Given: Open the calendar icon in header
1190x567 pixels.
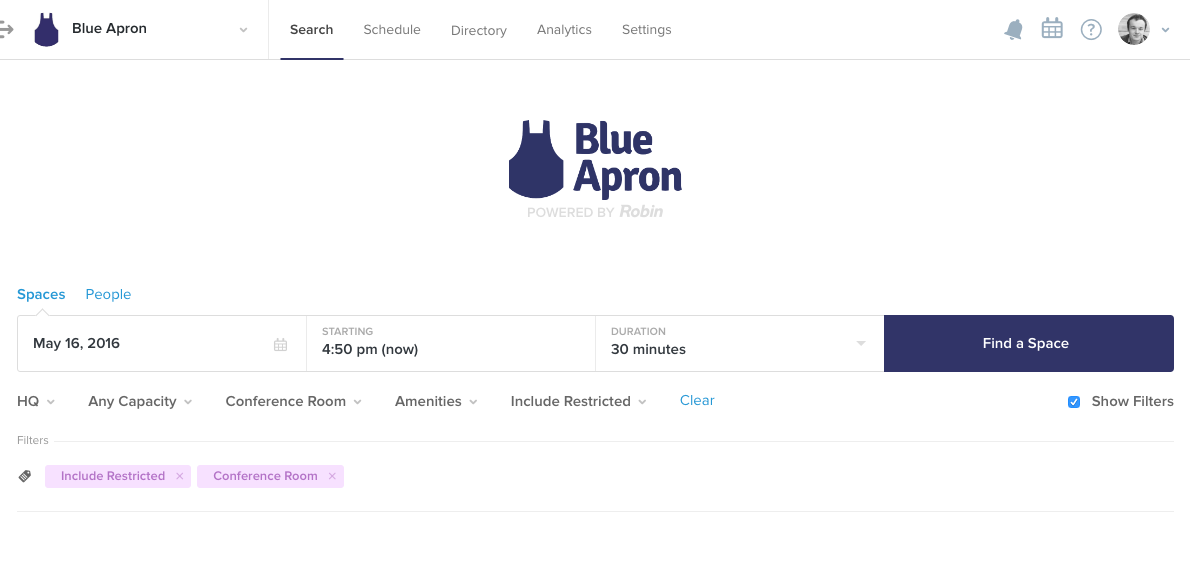Looking at the screenshot, I should coord(1052,29).
